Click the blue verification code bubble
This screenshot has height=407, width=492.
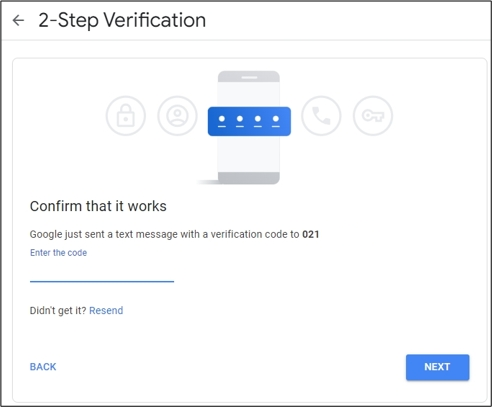(x=249, y=121)
